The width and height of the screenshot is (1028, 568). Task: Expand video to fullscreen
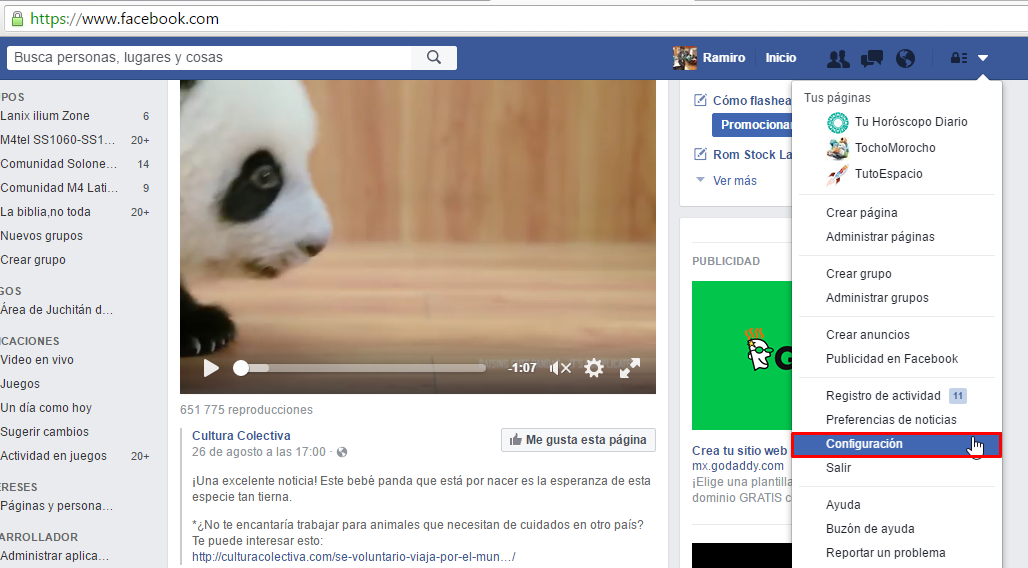click(629, 368)
